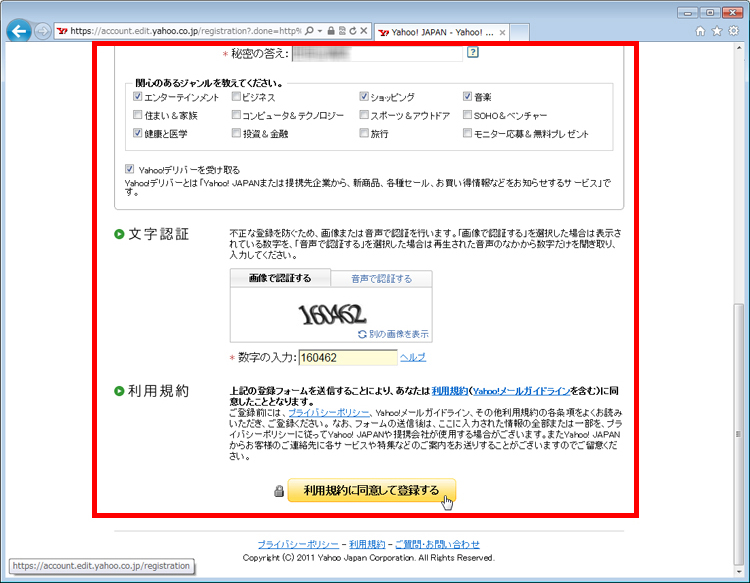The image size is (750, 583).
Task: Open 利用規約 link in terms paragraph
Action: (450, 391)
